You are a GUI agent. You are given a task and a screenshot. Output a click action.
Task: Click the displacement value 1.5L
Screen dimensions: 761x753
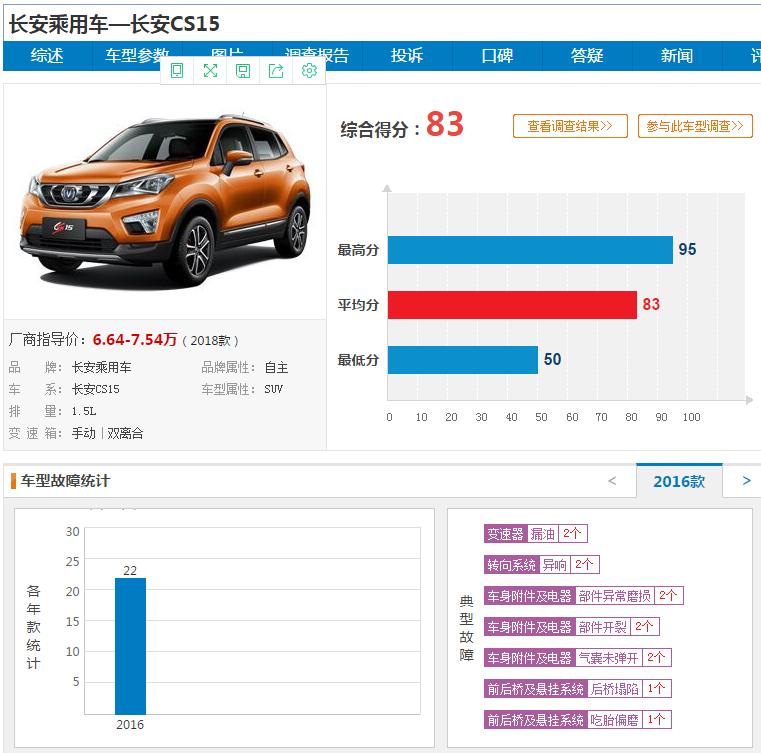pos(84,411)
